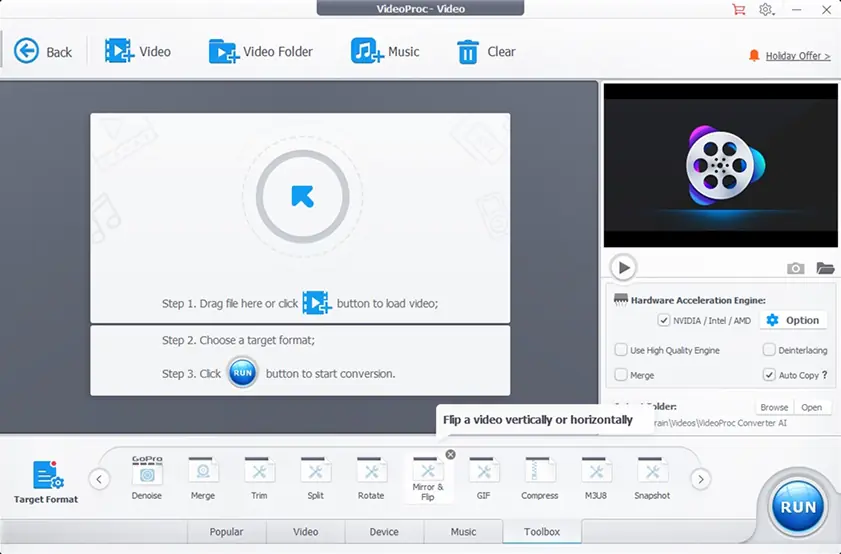Viewport: 841px width, 554px height.
Task: Switch to the Device tab
Action: 384,531
